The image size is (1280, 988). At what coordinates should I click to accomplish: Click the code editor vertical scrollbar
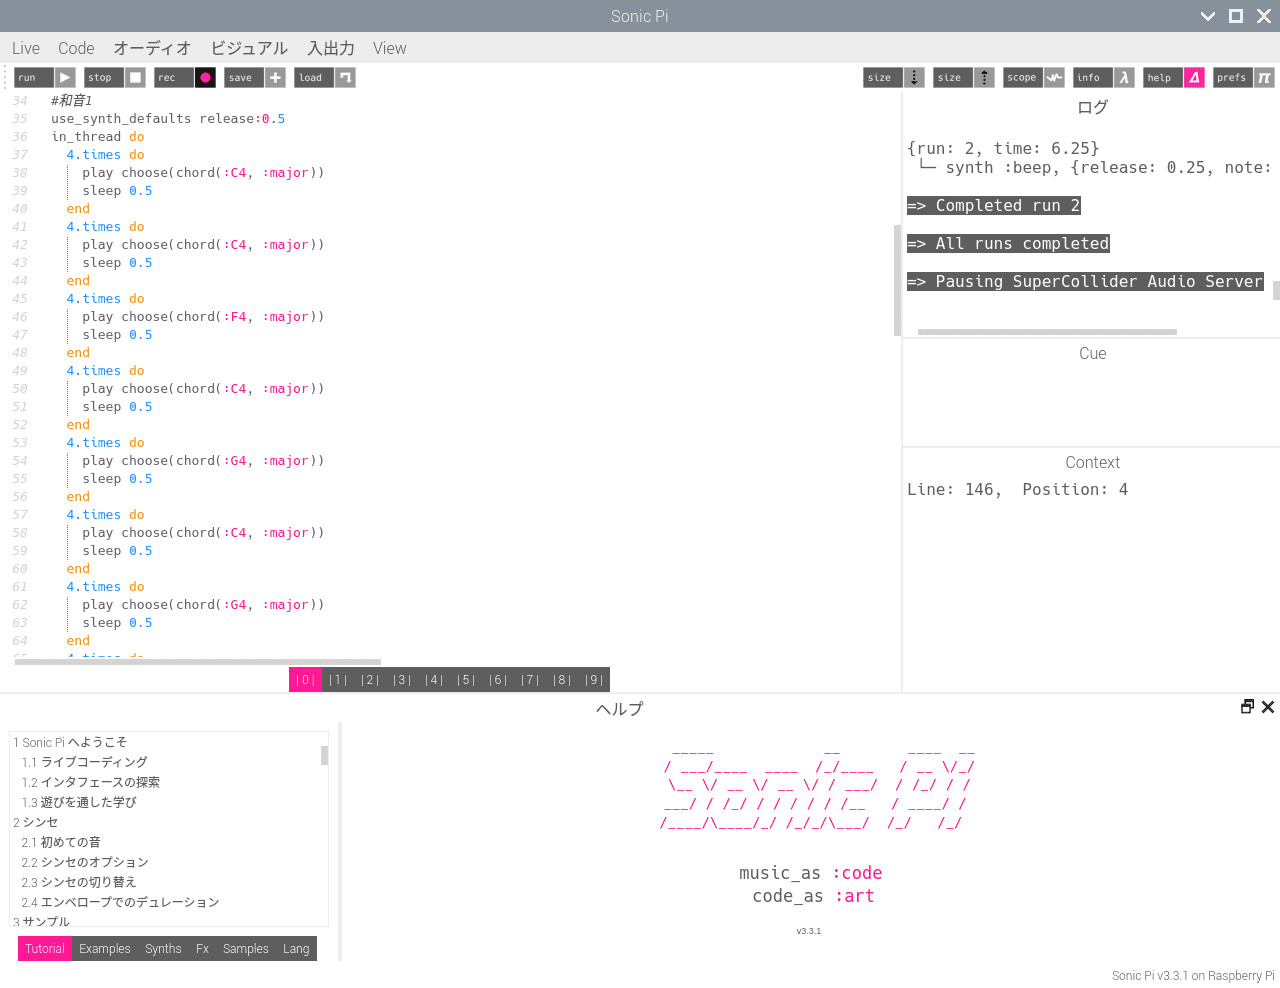click(897, 280)
